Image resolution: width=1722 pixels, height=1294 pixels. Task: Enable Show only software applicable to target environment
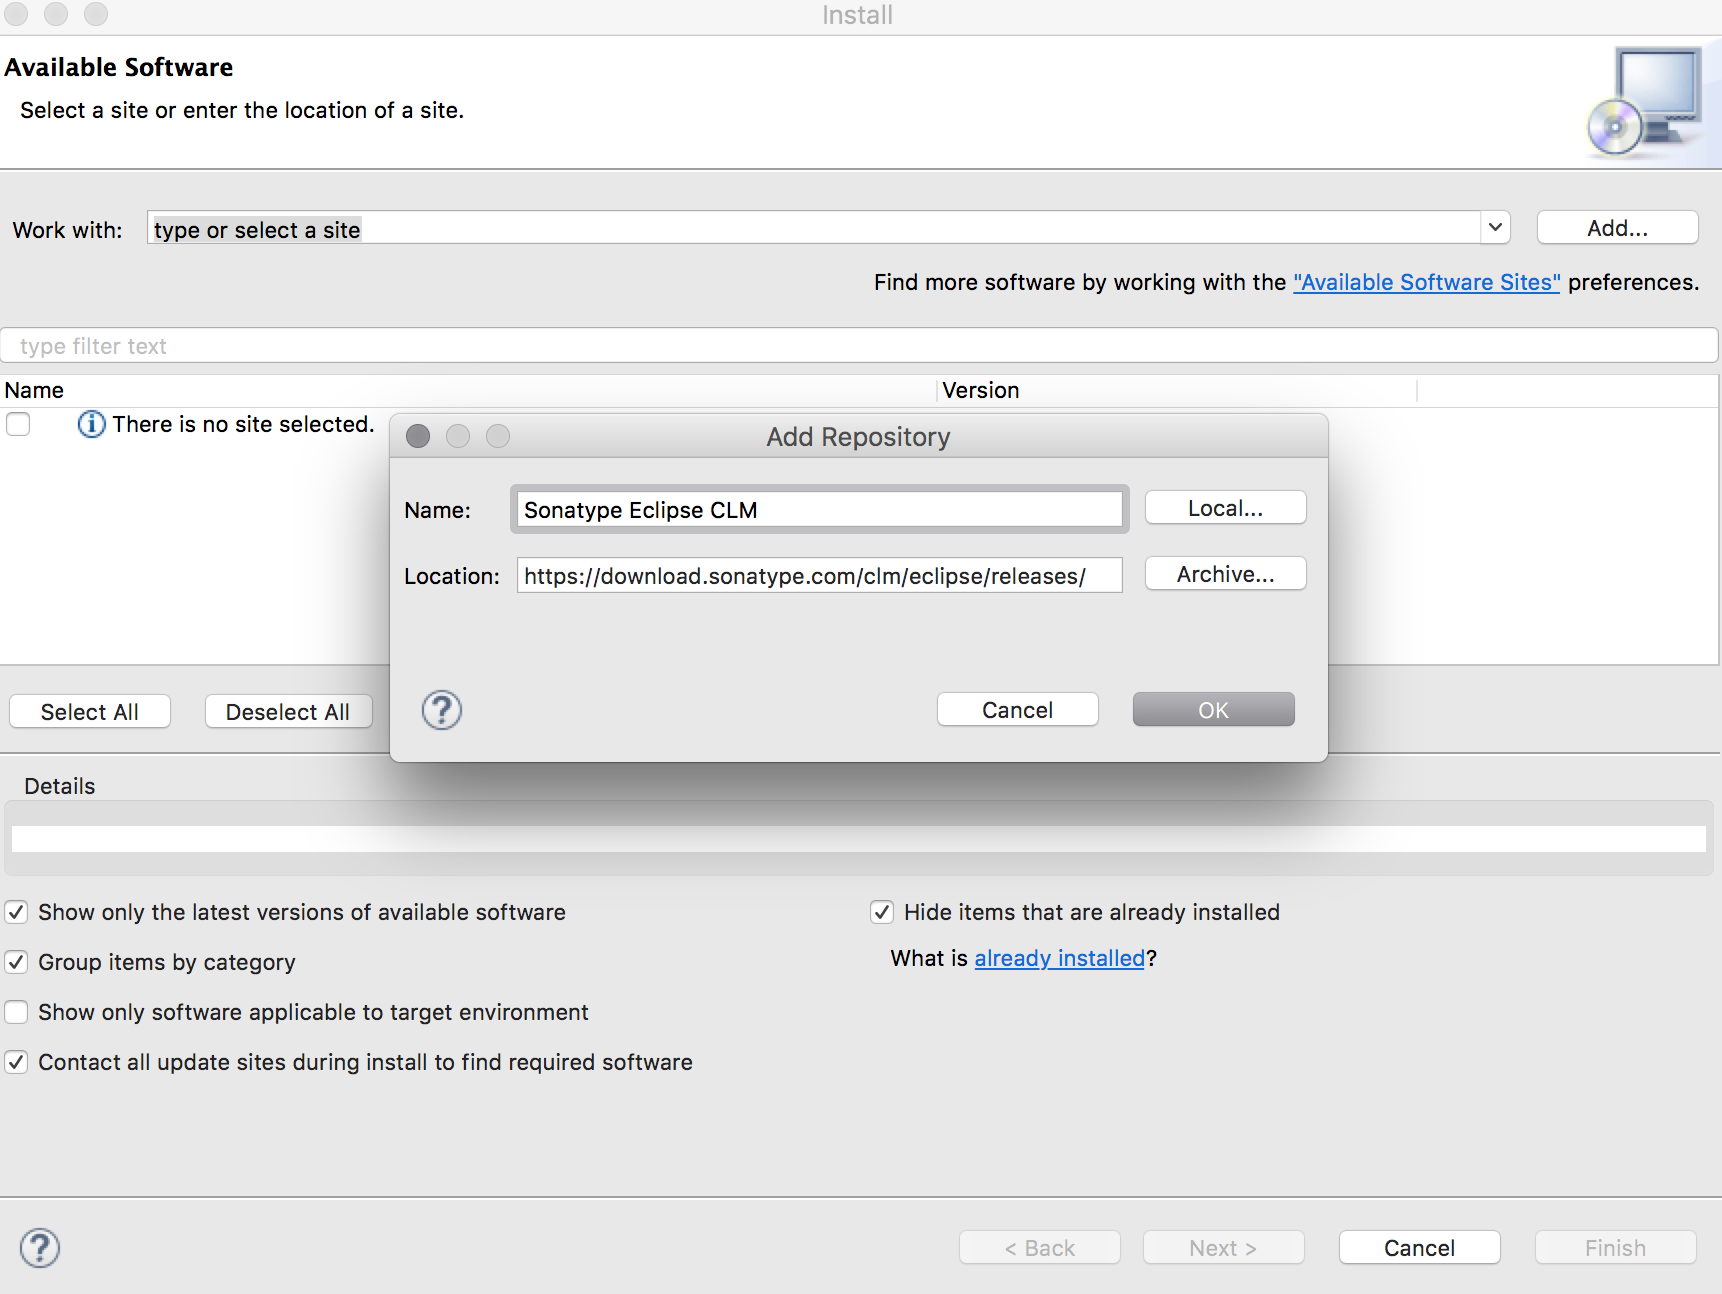[16, 1012]
